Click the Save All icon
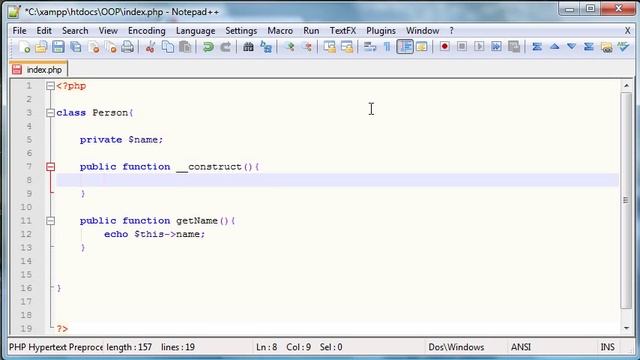 pos(76,47)
